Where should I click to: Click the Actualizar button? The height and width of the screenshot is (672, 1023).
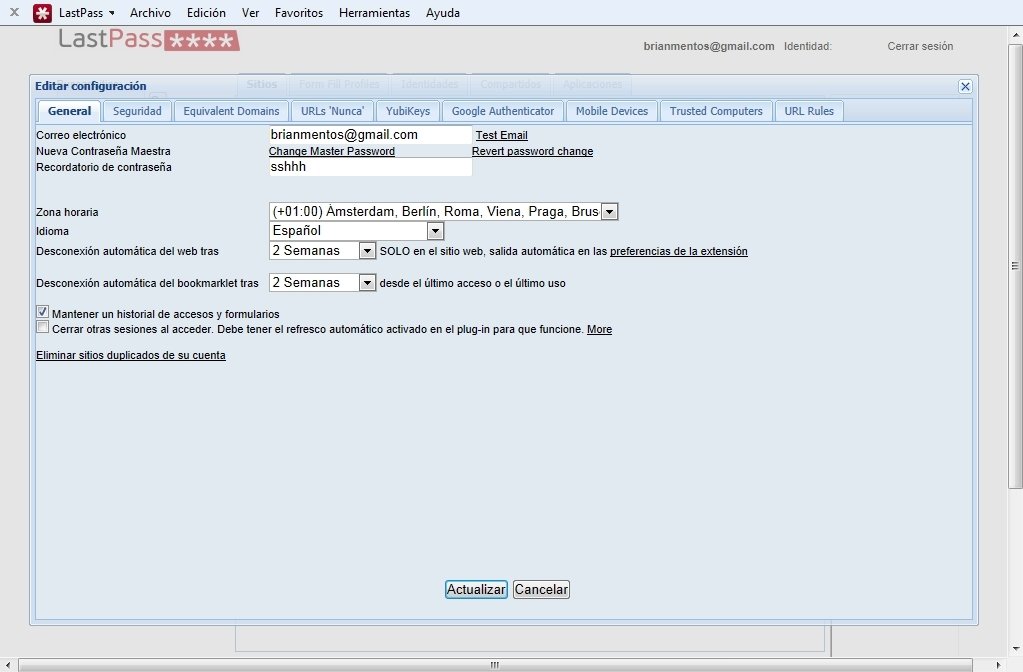[476, 589]
